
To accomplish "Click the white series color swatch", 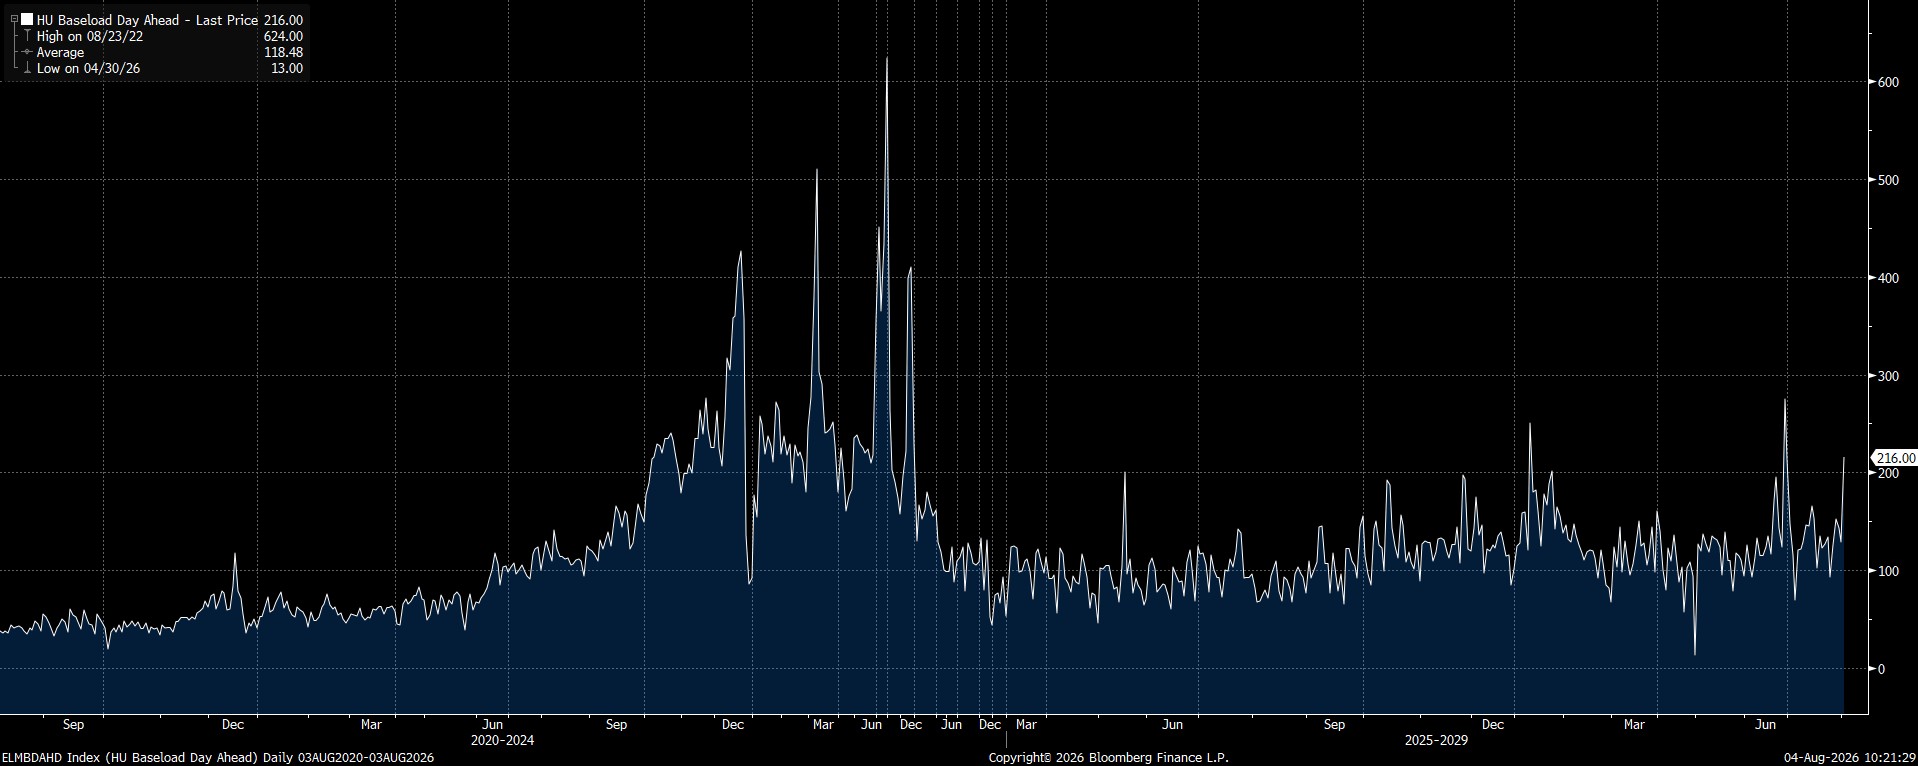I will pyautogui.click(x=27, y=19).
